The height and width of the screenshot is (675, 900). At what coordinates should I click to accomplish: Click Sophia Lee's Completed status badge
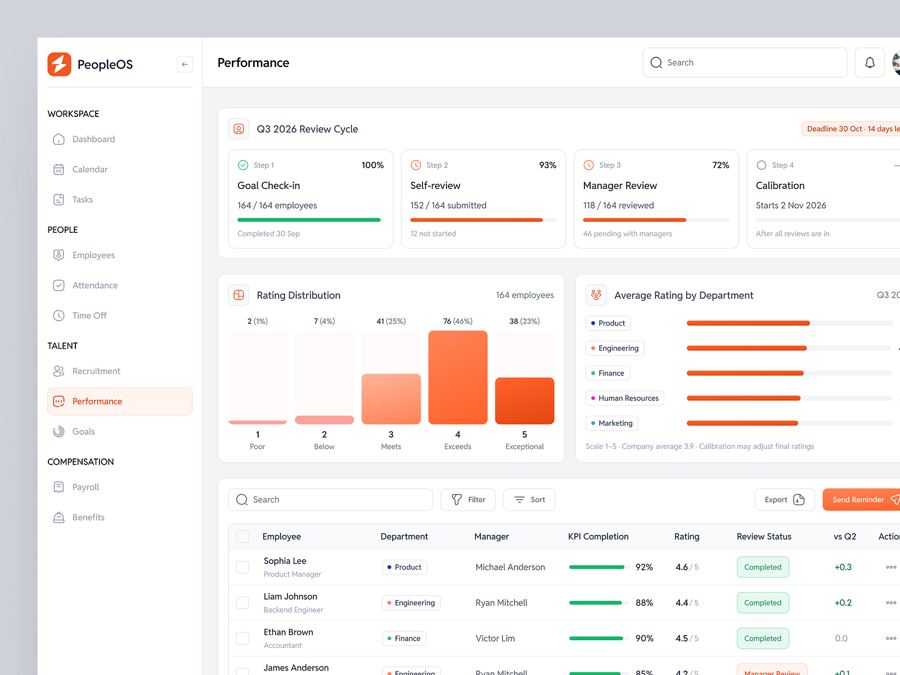763,567
